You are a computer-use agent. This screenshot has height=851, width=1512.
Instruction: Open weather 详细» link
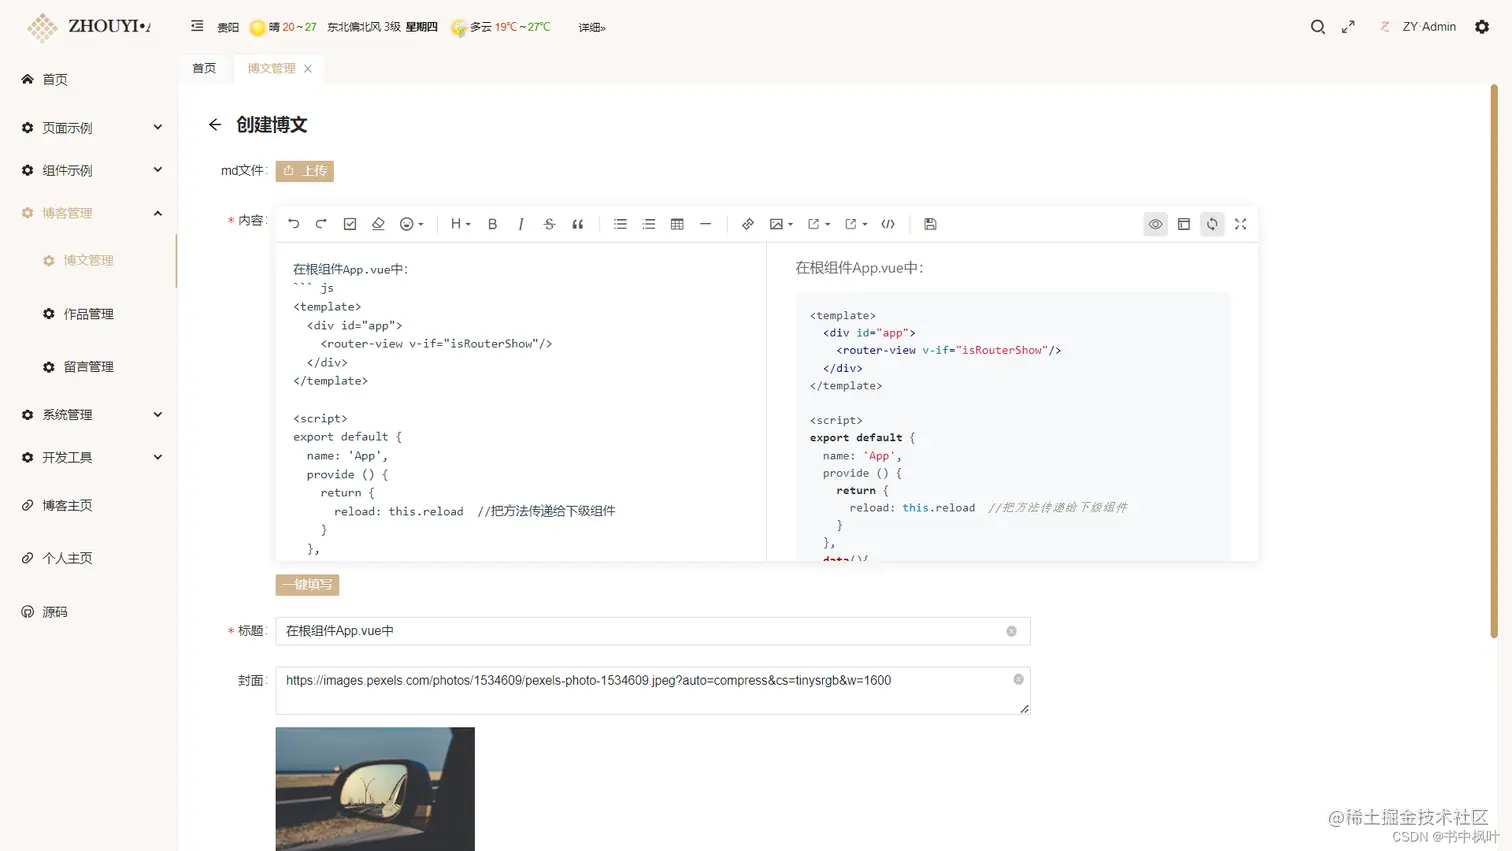pyautogui.click(x=592, y=28)
